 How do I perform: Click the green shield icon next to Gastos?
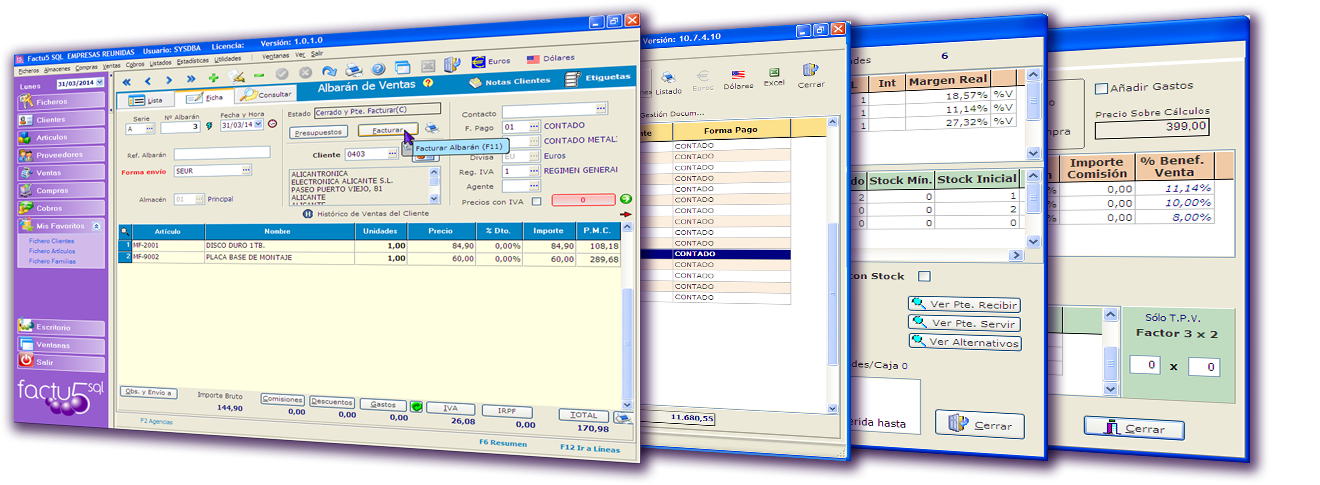pyautogui.click(x=415, y=406)
